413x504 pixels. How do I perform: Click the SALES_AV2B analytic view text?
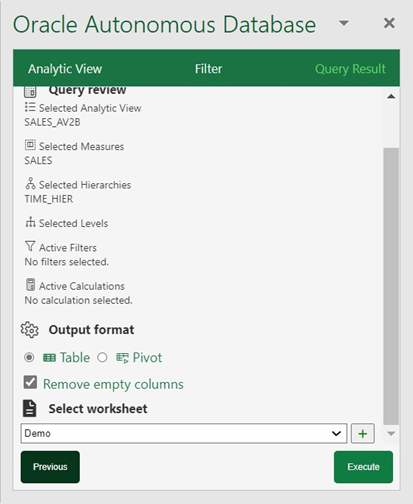click(x=52, y=122)
